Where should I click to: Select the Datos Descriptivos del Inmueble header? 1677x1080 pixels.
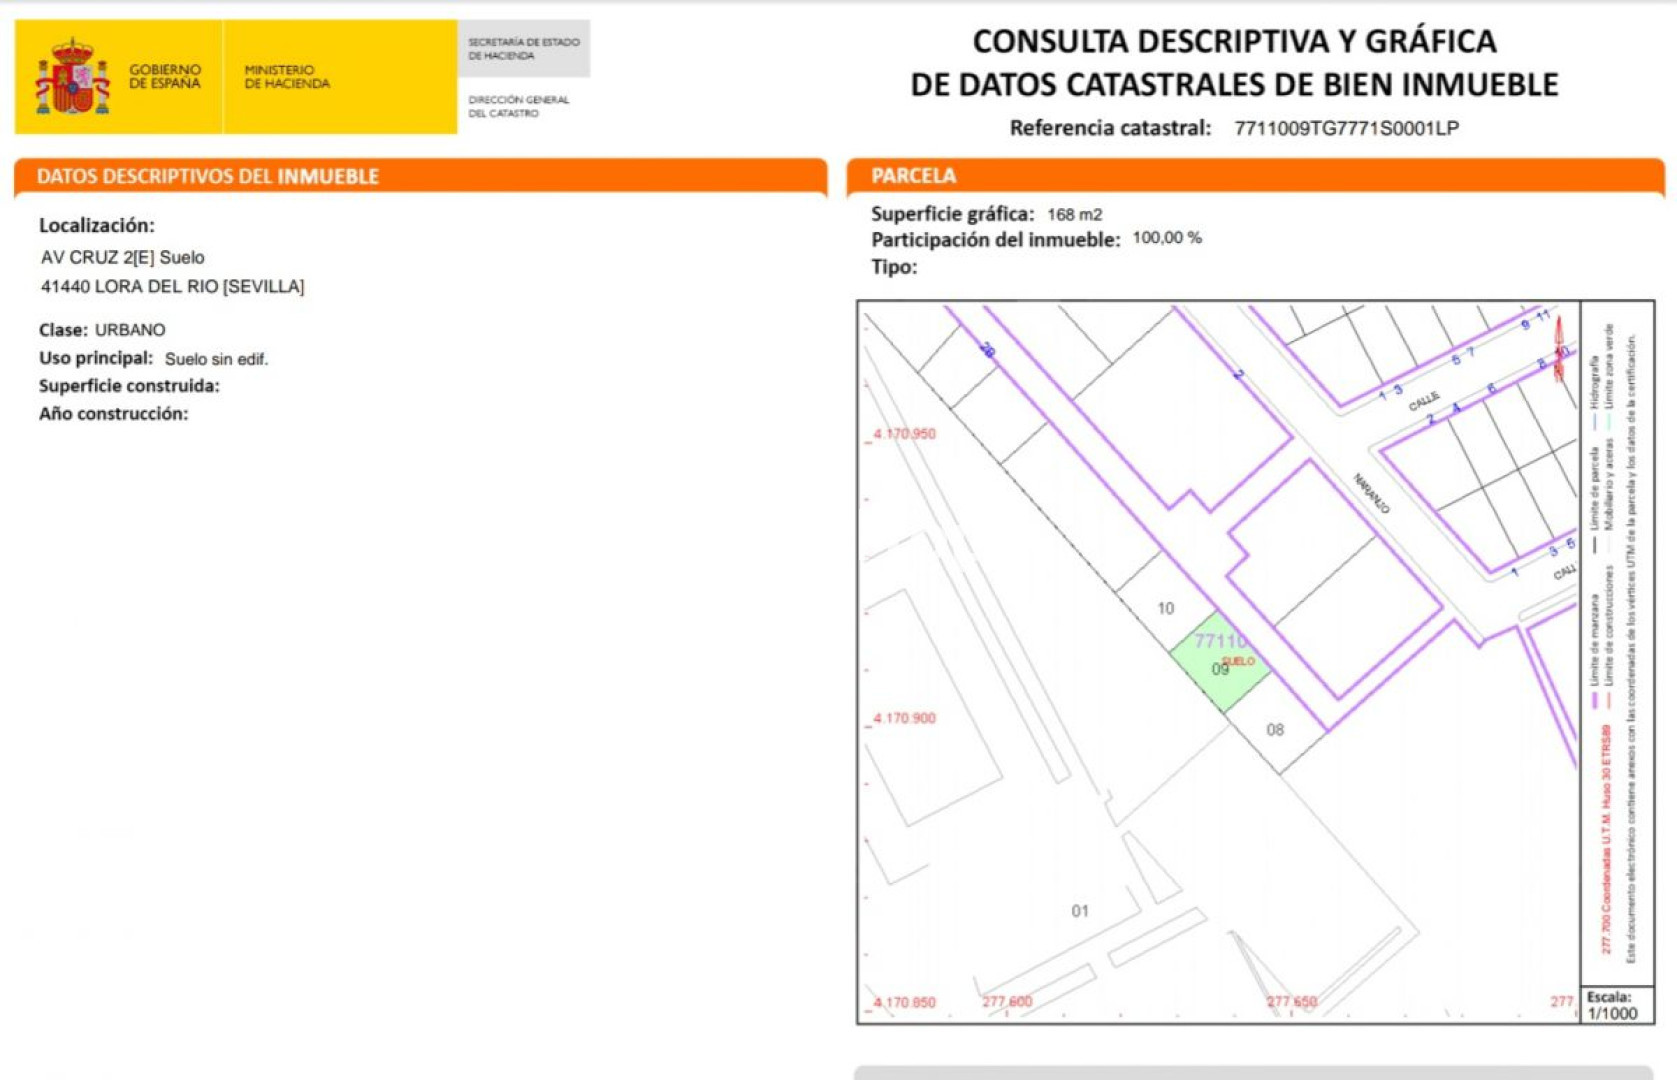click(208, 177)
